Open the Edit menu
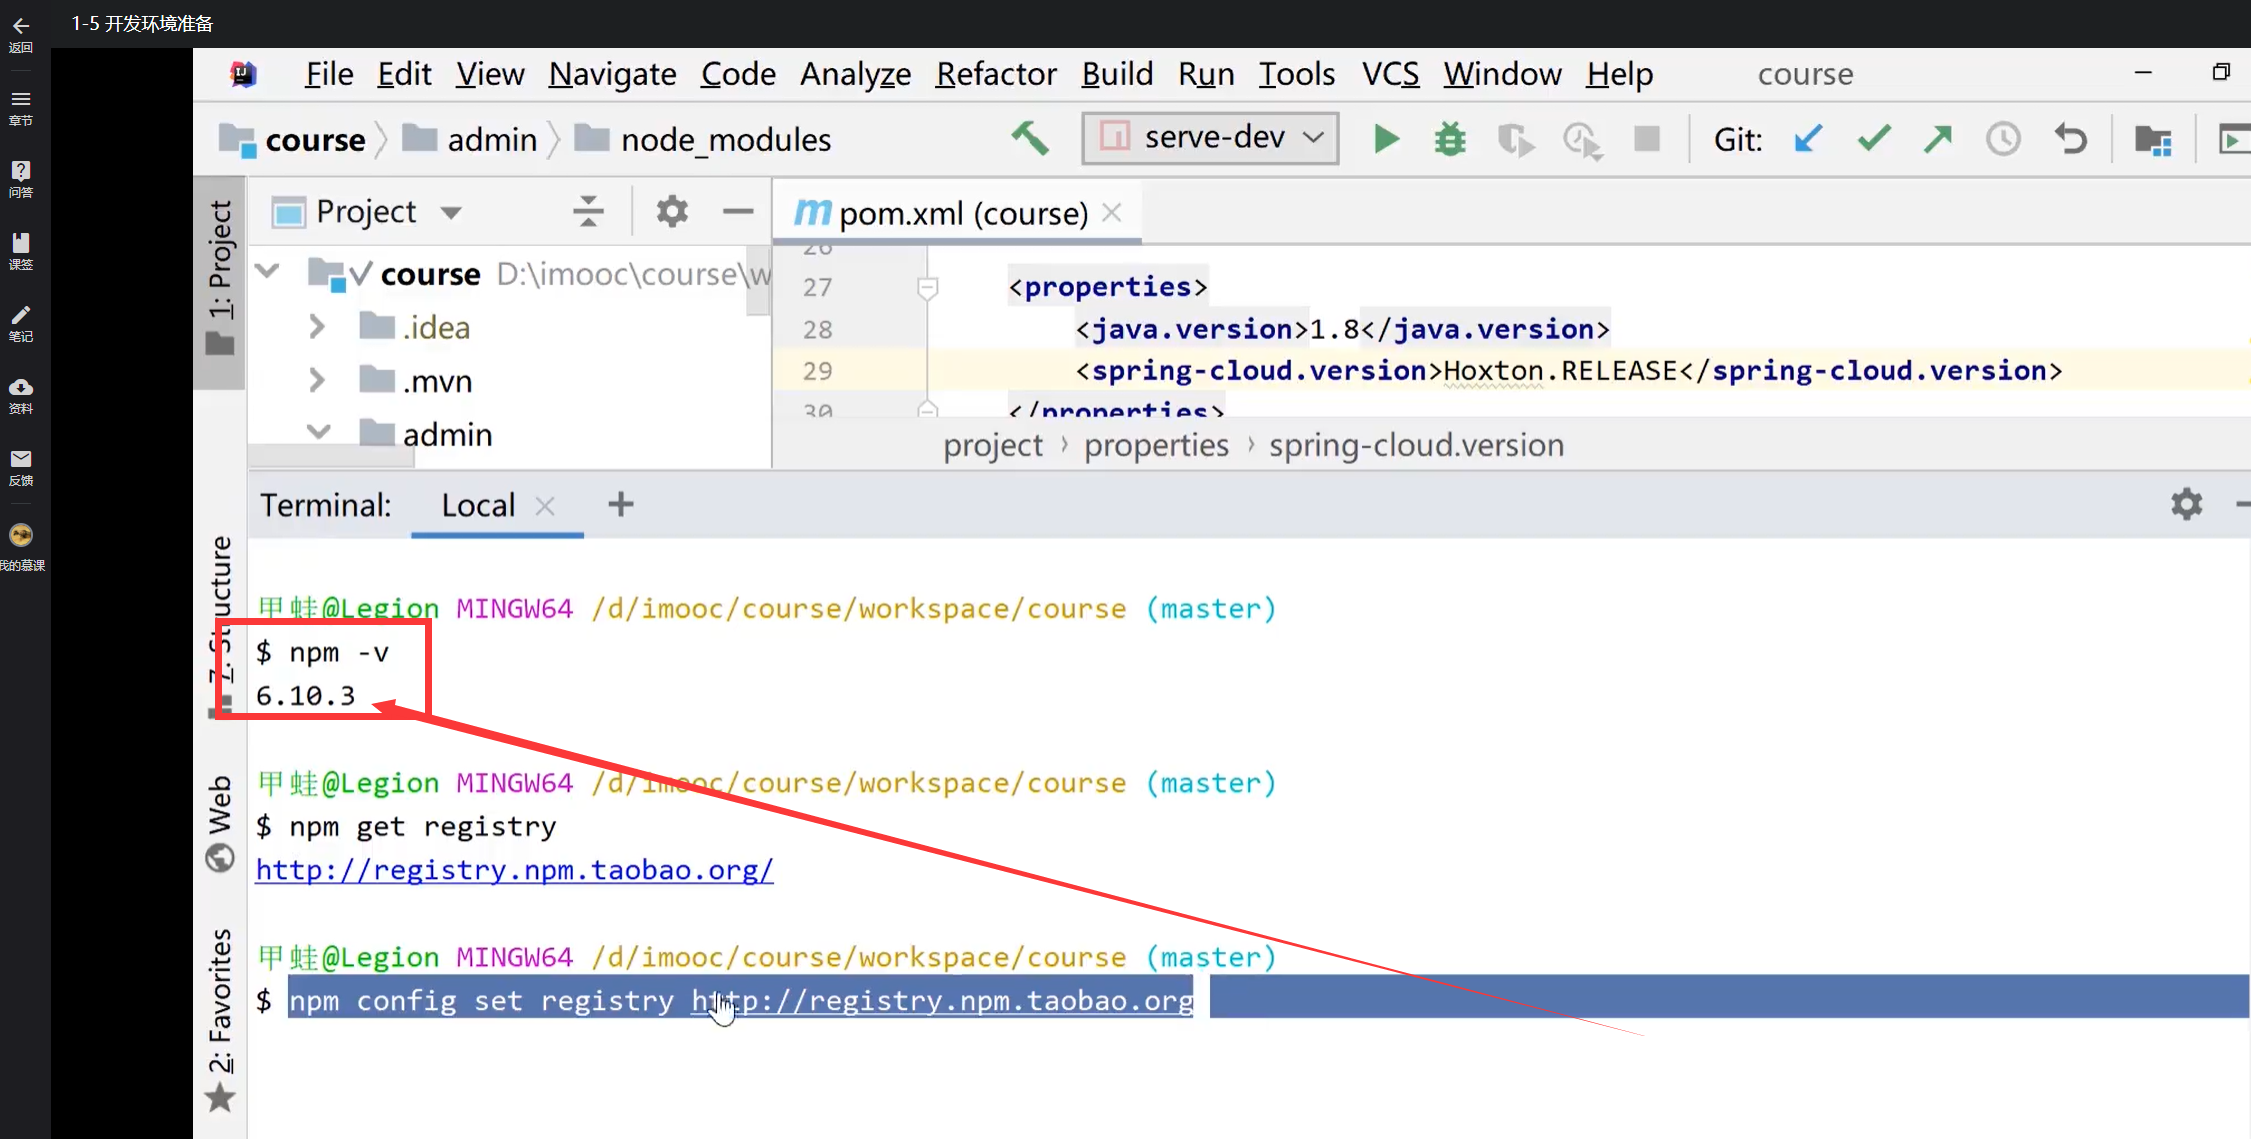Screen dimensions: 2251x1139 (404, 74)
